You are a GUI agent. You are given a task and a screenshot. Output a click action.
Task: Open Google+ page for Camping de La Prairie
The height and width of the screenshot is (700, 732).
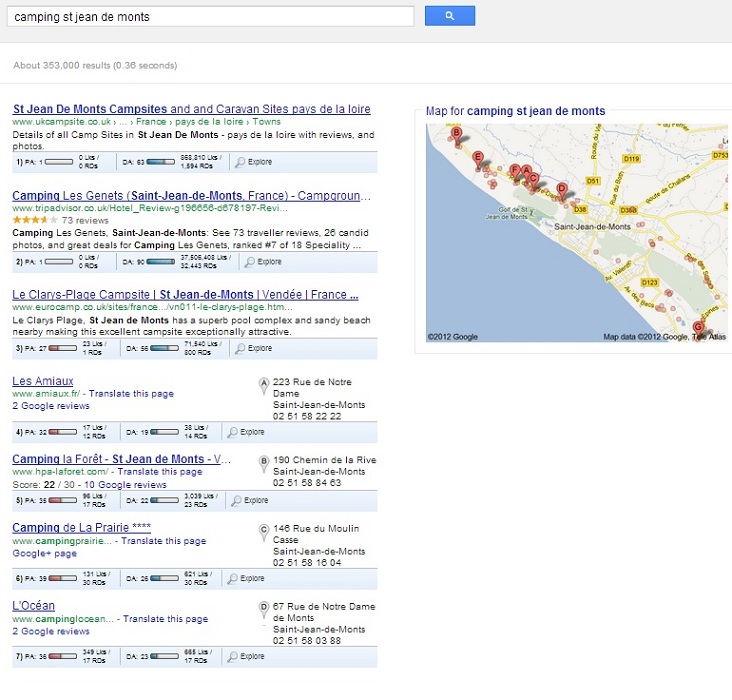coord(45,553)
